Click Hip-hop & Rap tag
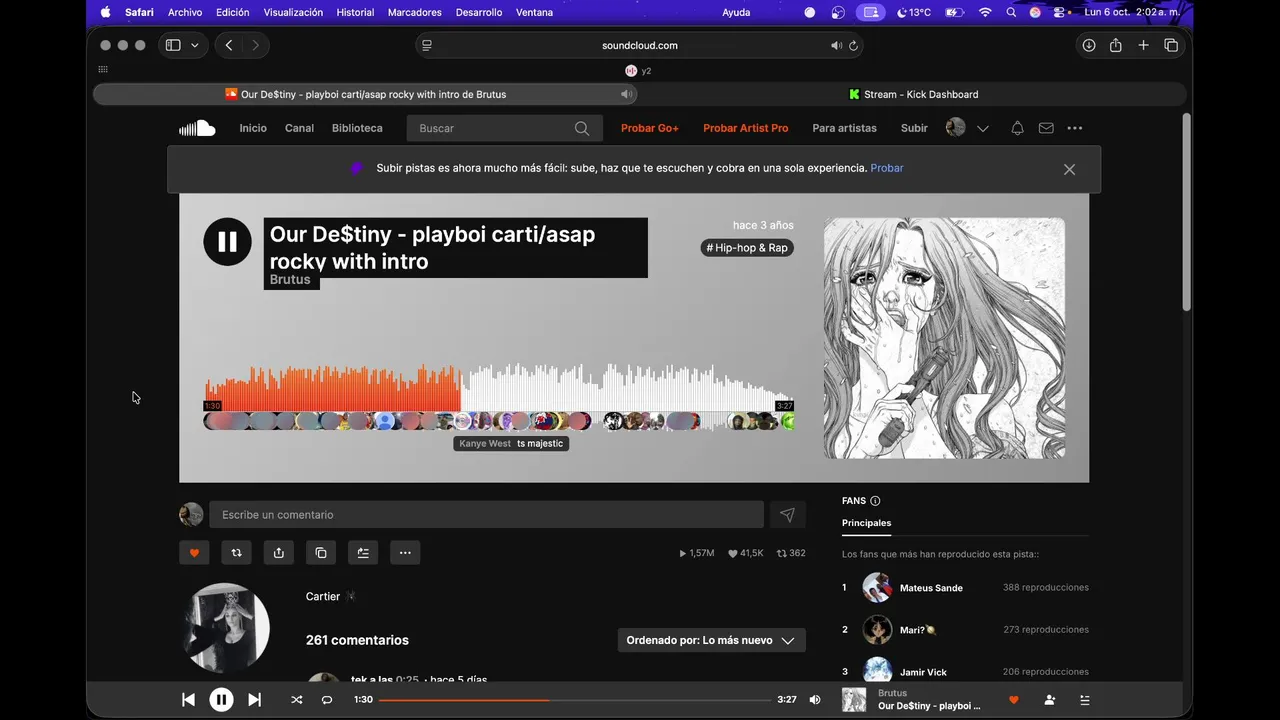The width and height of the screenshot is (1280, 720). point(747,248)
